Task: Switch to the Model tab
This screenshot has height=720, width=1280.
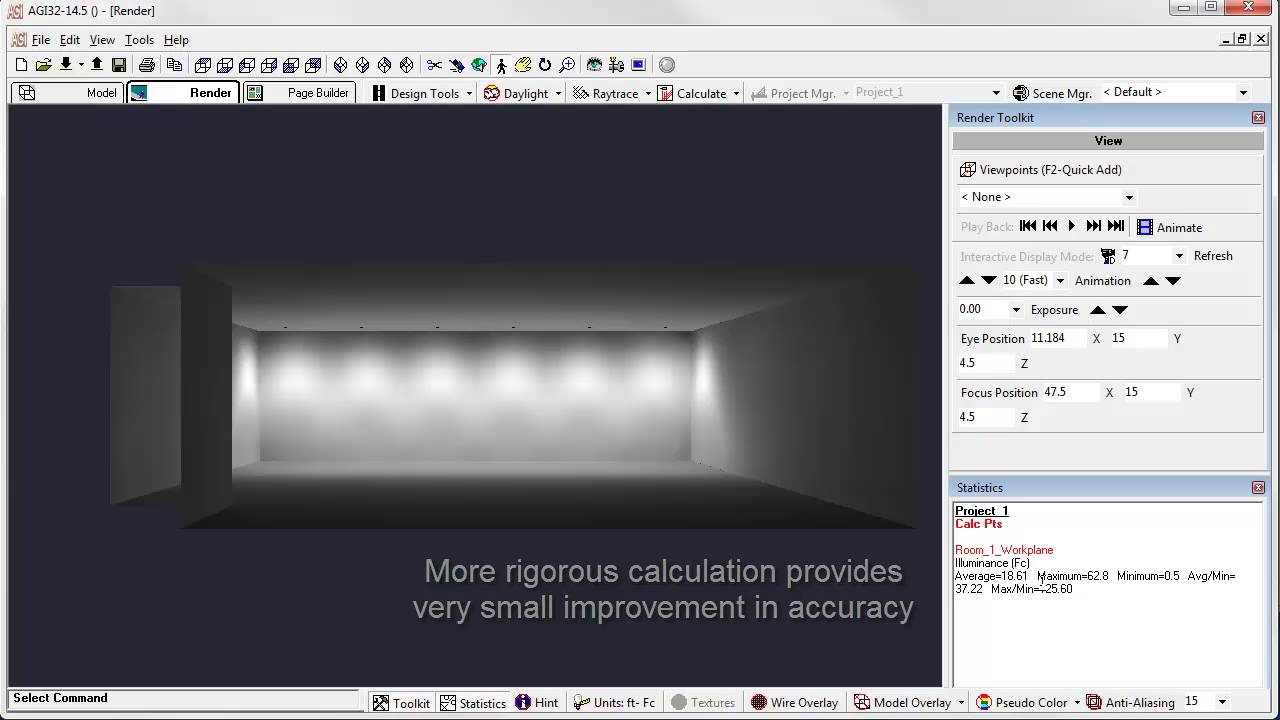Action: (68, 93)
